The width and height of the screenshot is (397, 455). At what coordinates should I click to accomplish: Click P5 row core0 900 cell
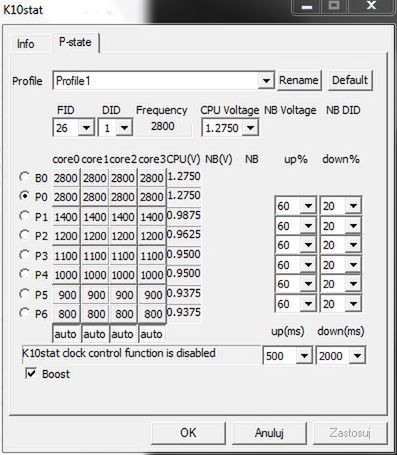tap(66, 295)
